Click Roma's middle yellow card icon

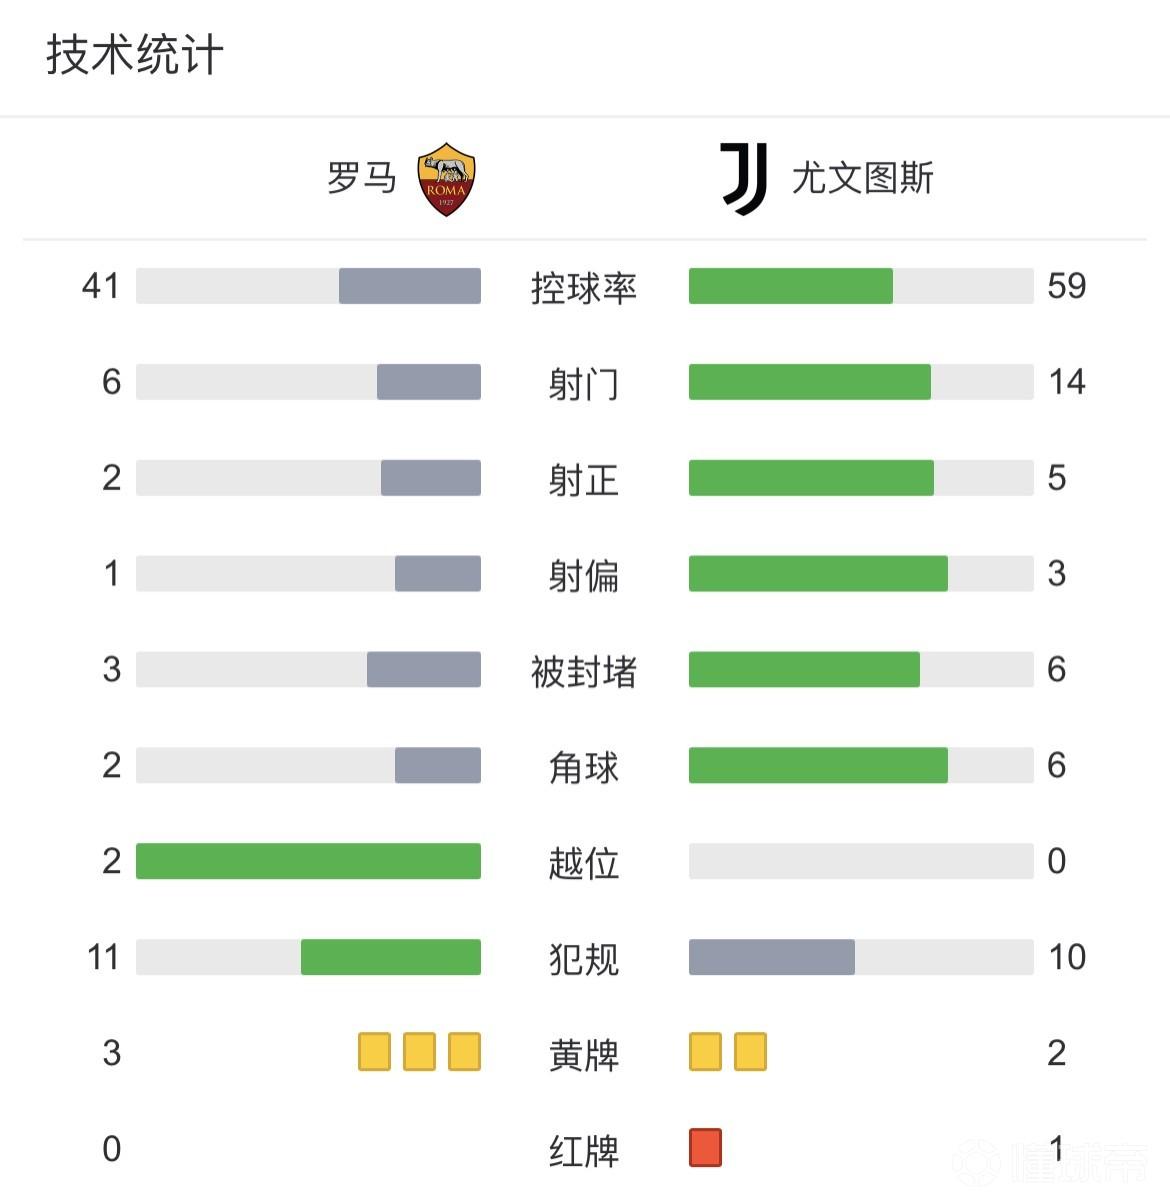click(419, 1052)
